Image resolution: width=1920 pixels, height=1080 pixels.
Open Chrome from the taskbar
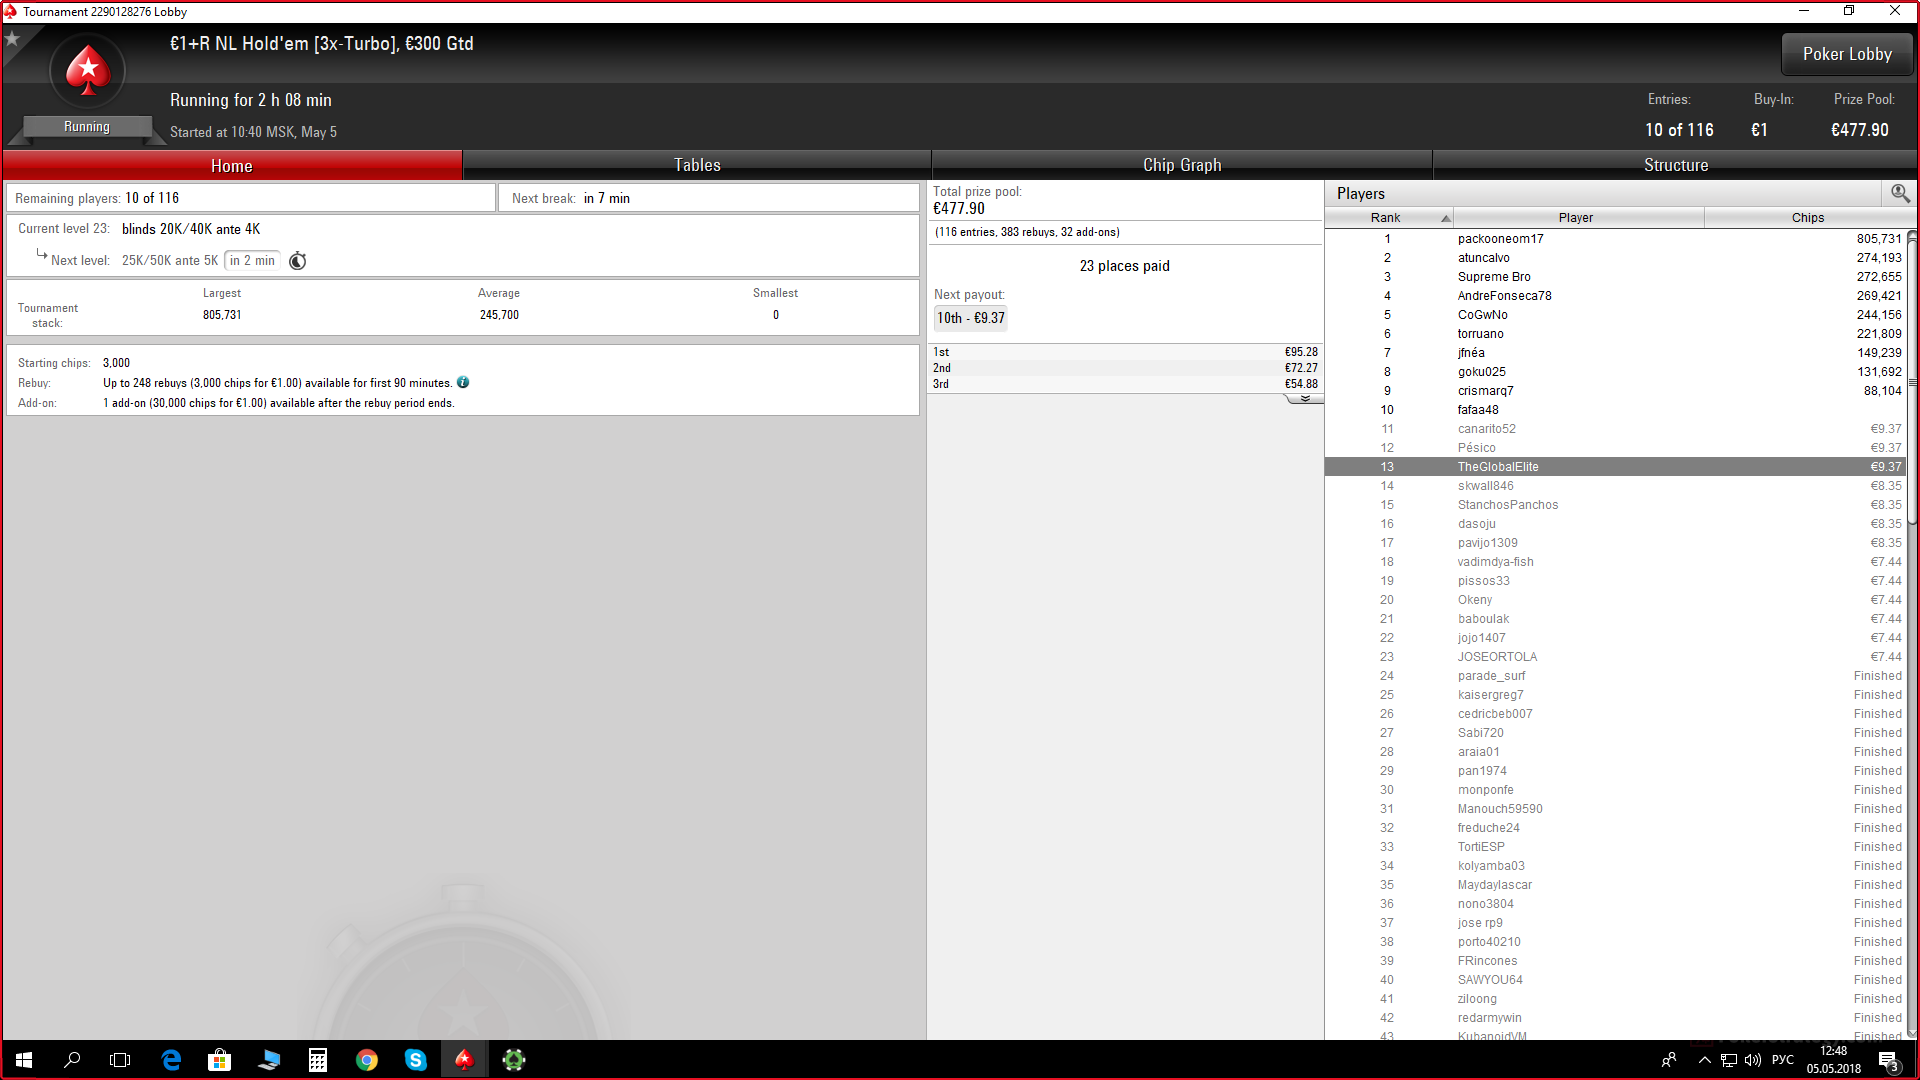pyautogui.click(x=367, y=1060)
